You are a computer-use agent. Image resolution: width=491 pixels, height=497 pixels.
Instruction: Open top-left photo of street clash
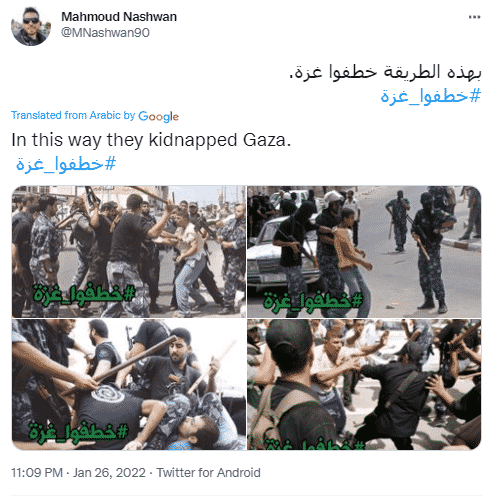[x=129, y=251]
